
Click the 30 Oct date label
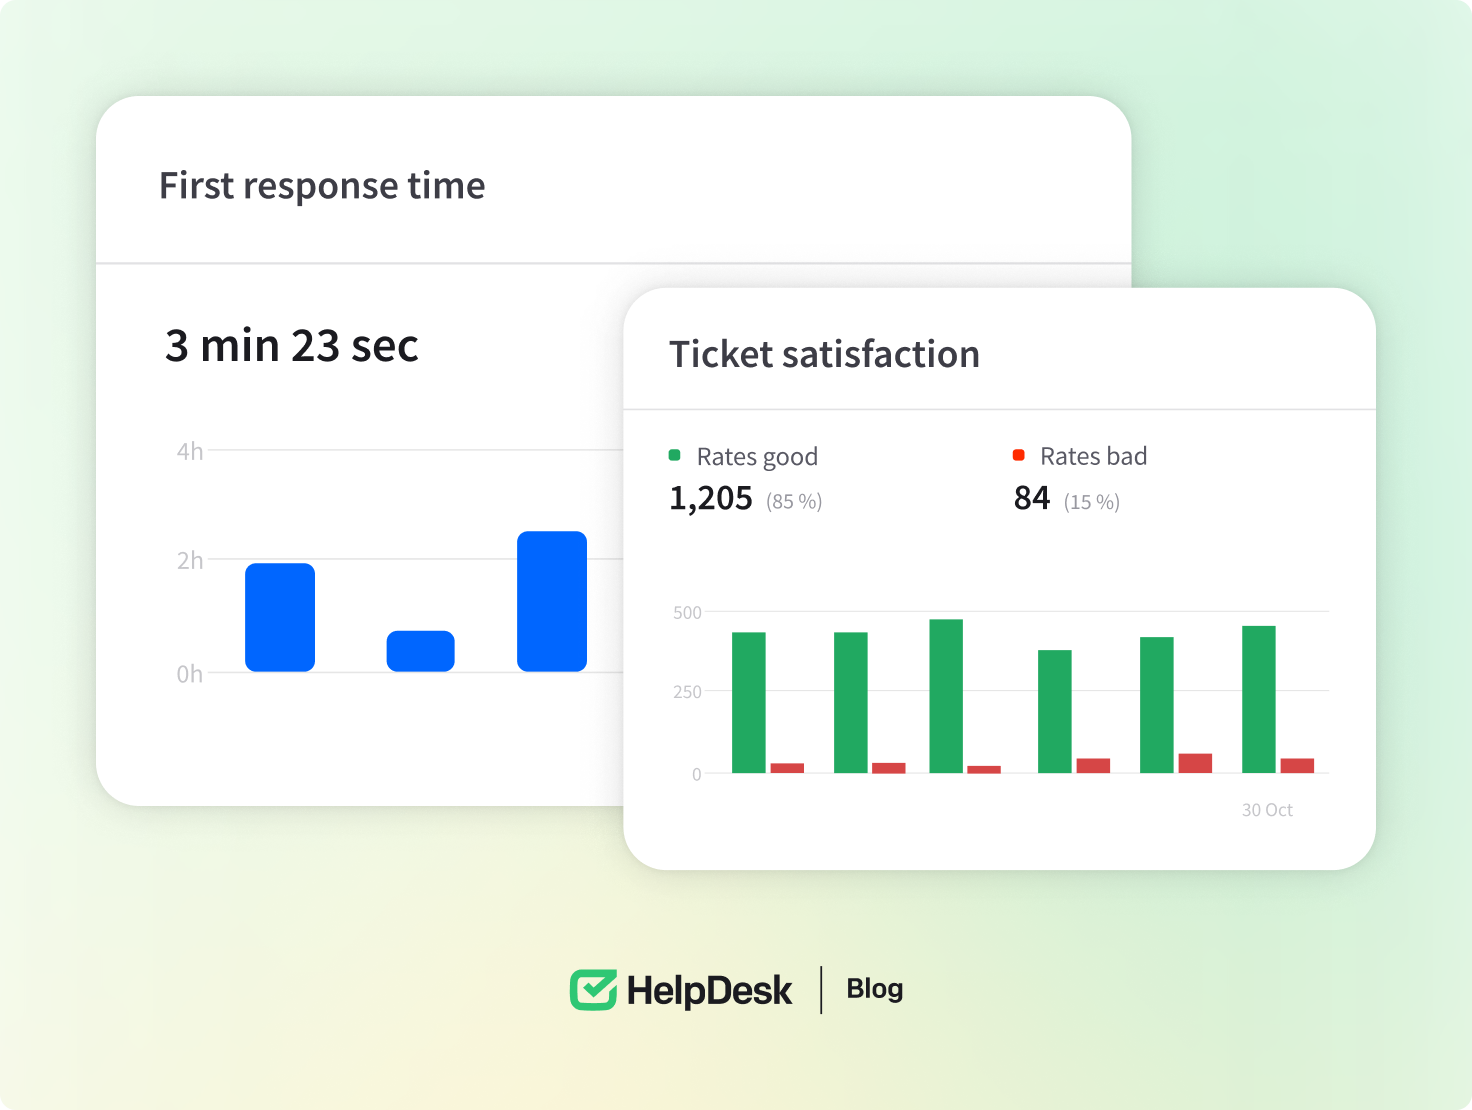point(1267,810)
